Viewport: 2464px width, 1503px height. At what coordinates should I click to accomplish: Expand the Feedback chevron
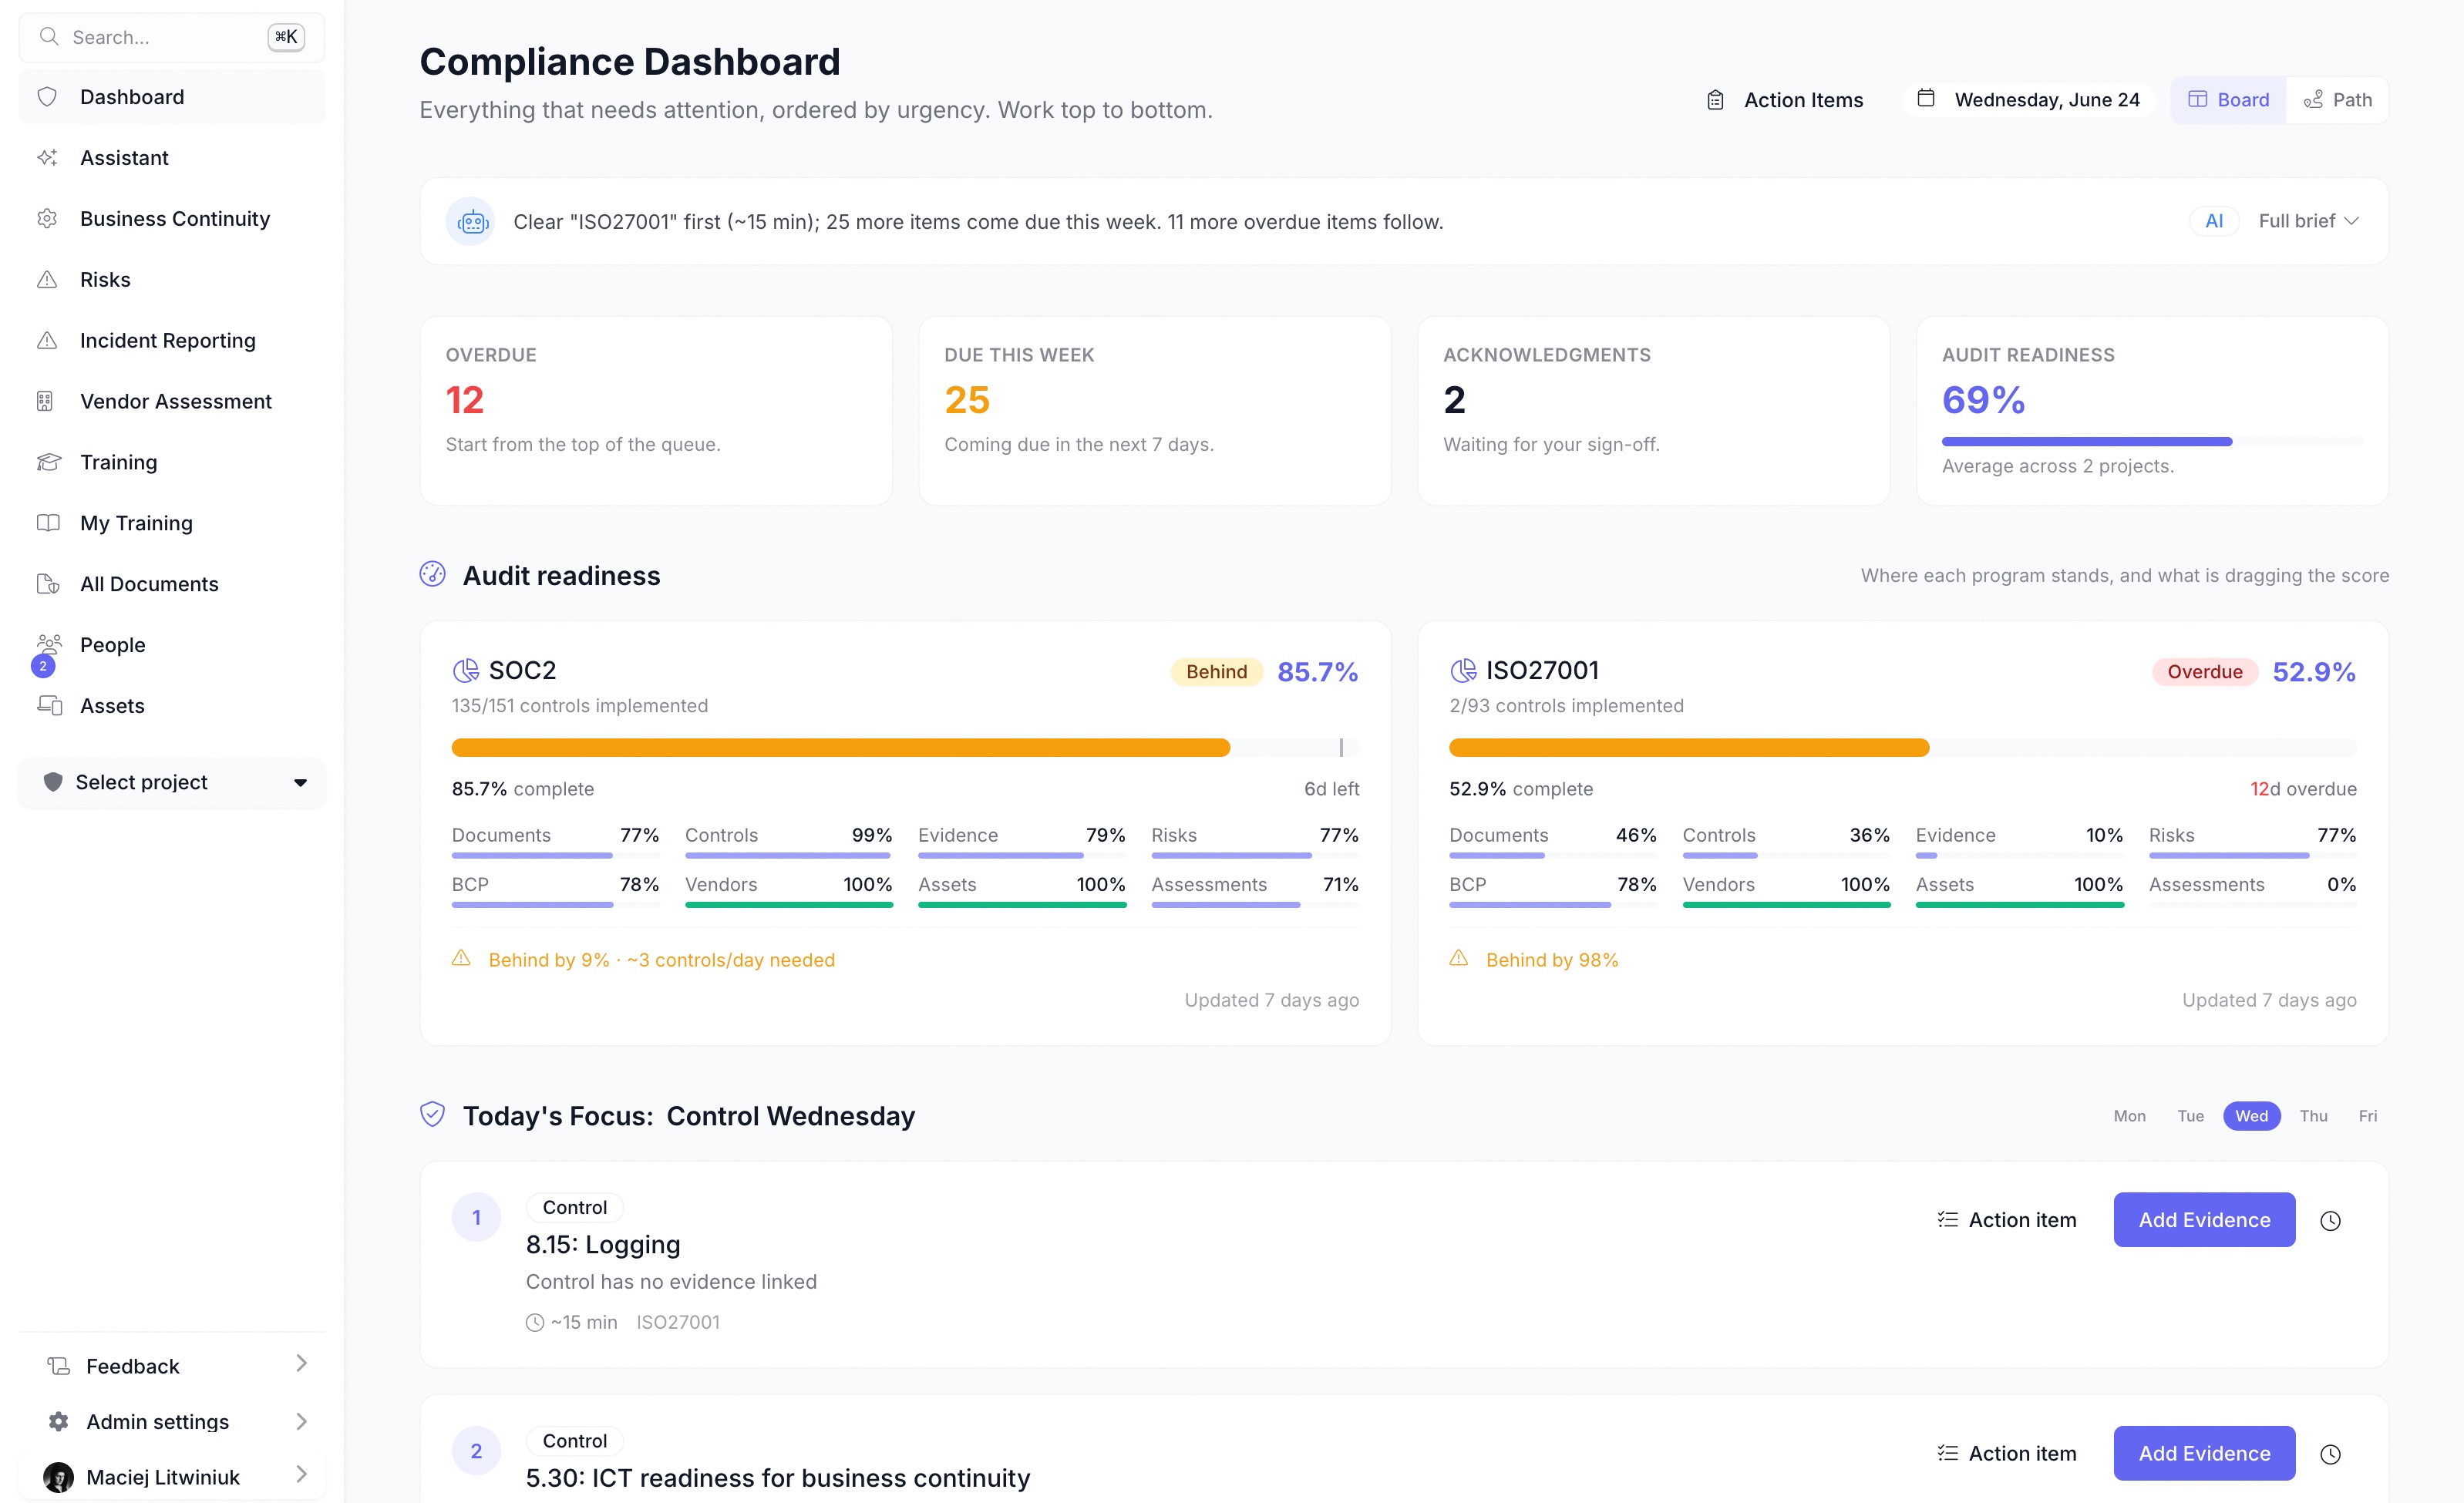301,1364
